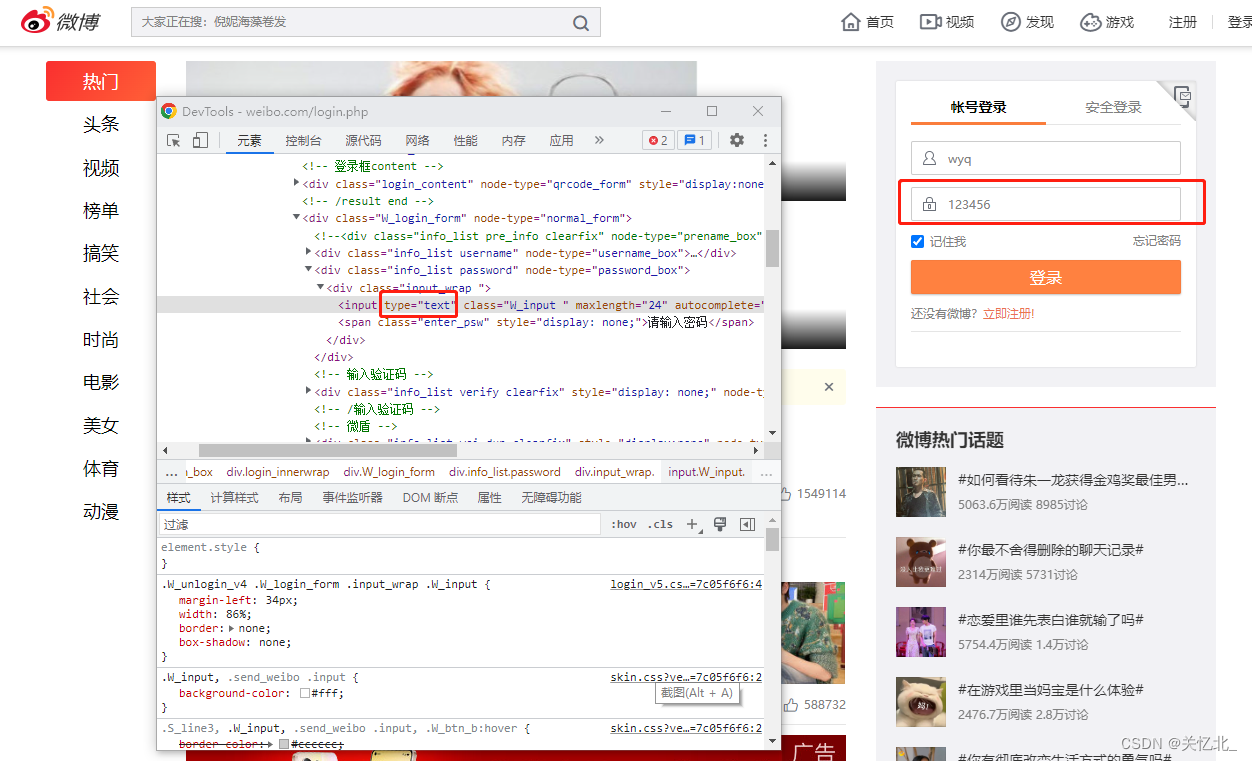Click the horizontal scrollbar of Elements panel

(328, 451)
